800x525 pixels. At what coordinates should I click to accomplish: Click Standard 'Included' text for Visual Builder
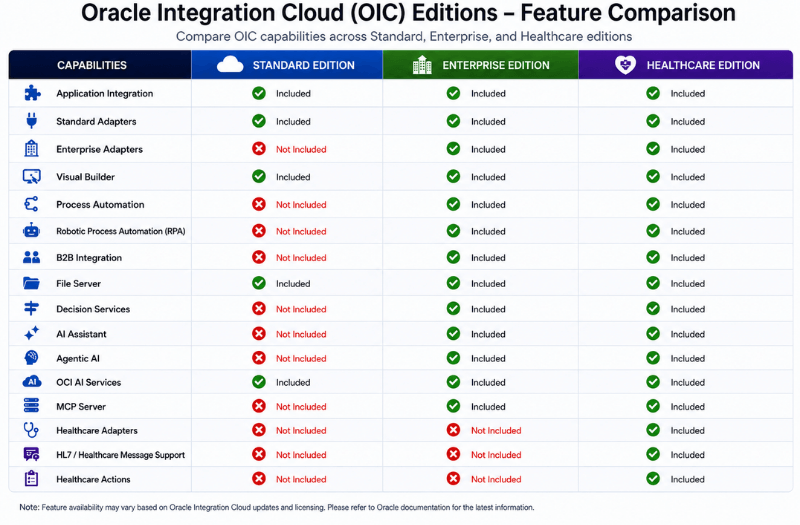[293, 177]
